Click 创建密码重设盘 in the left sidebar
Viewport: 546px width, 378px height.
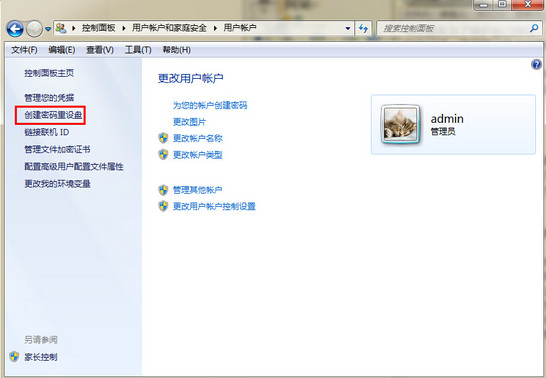53,115
